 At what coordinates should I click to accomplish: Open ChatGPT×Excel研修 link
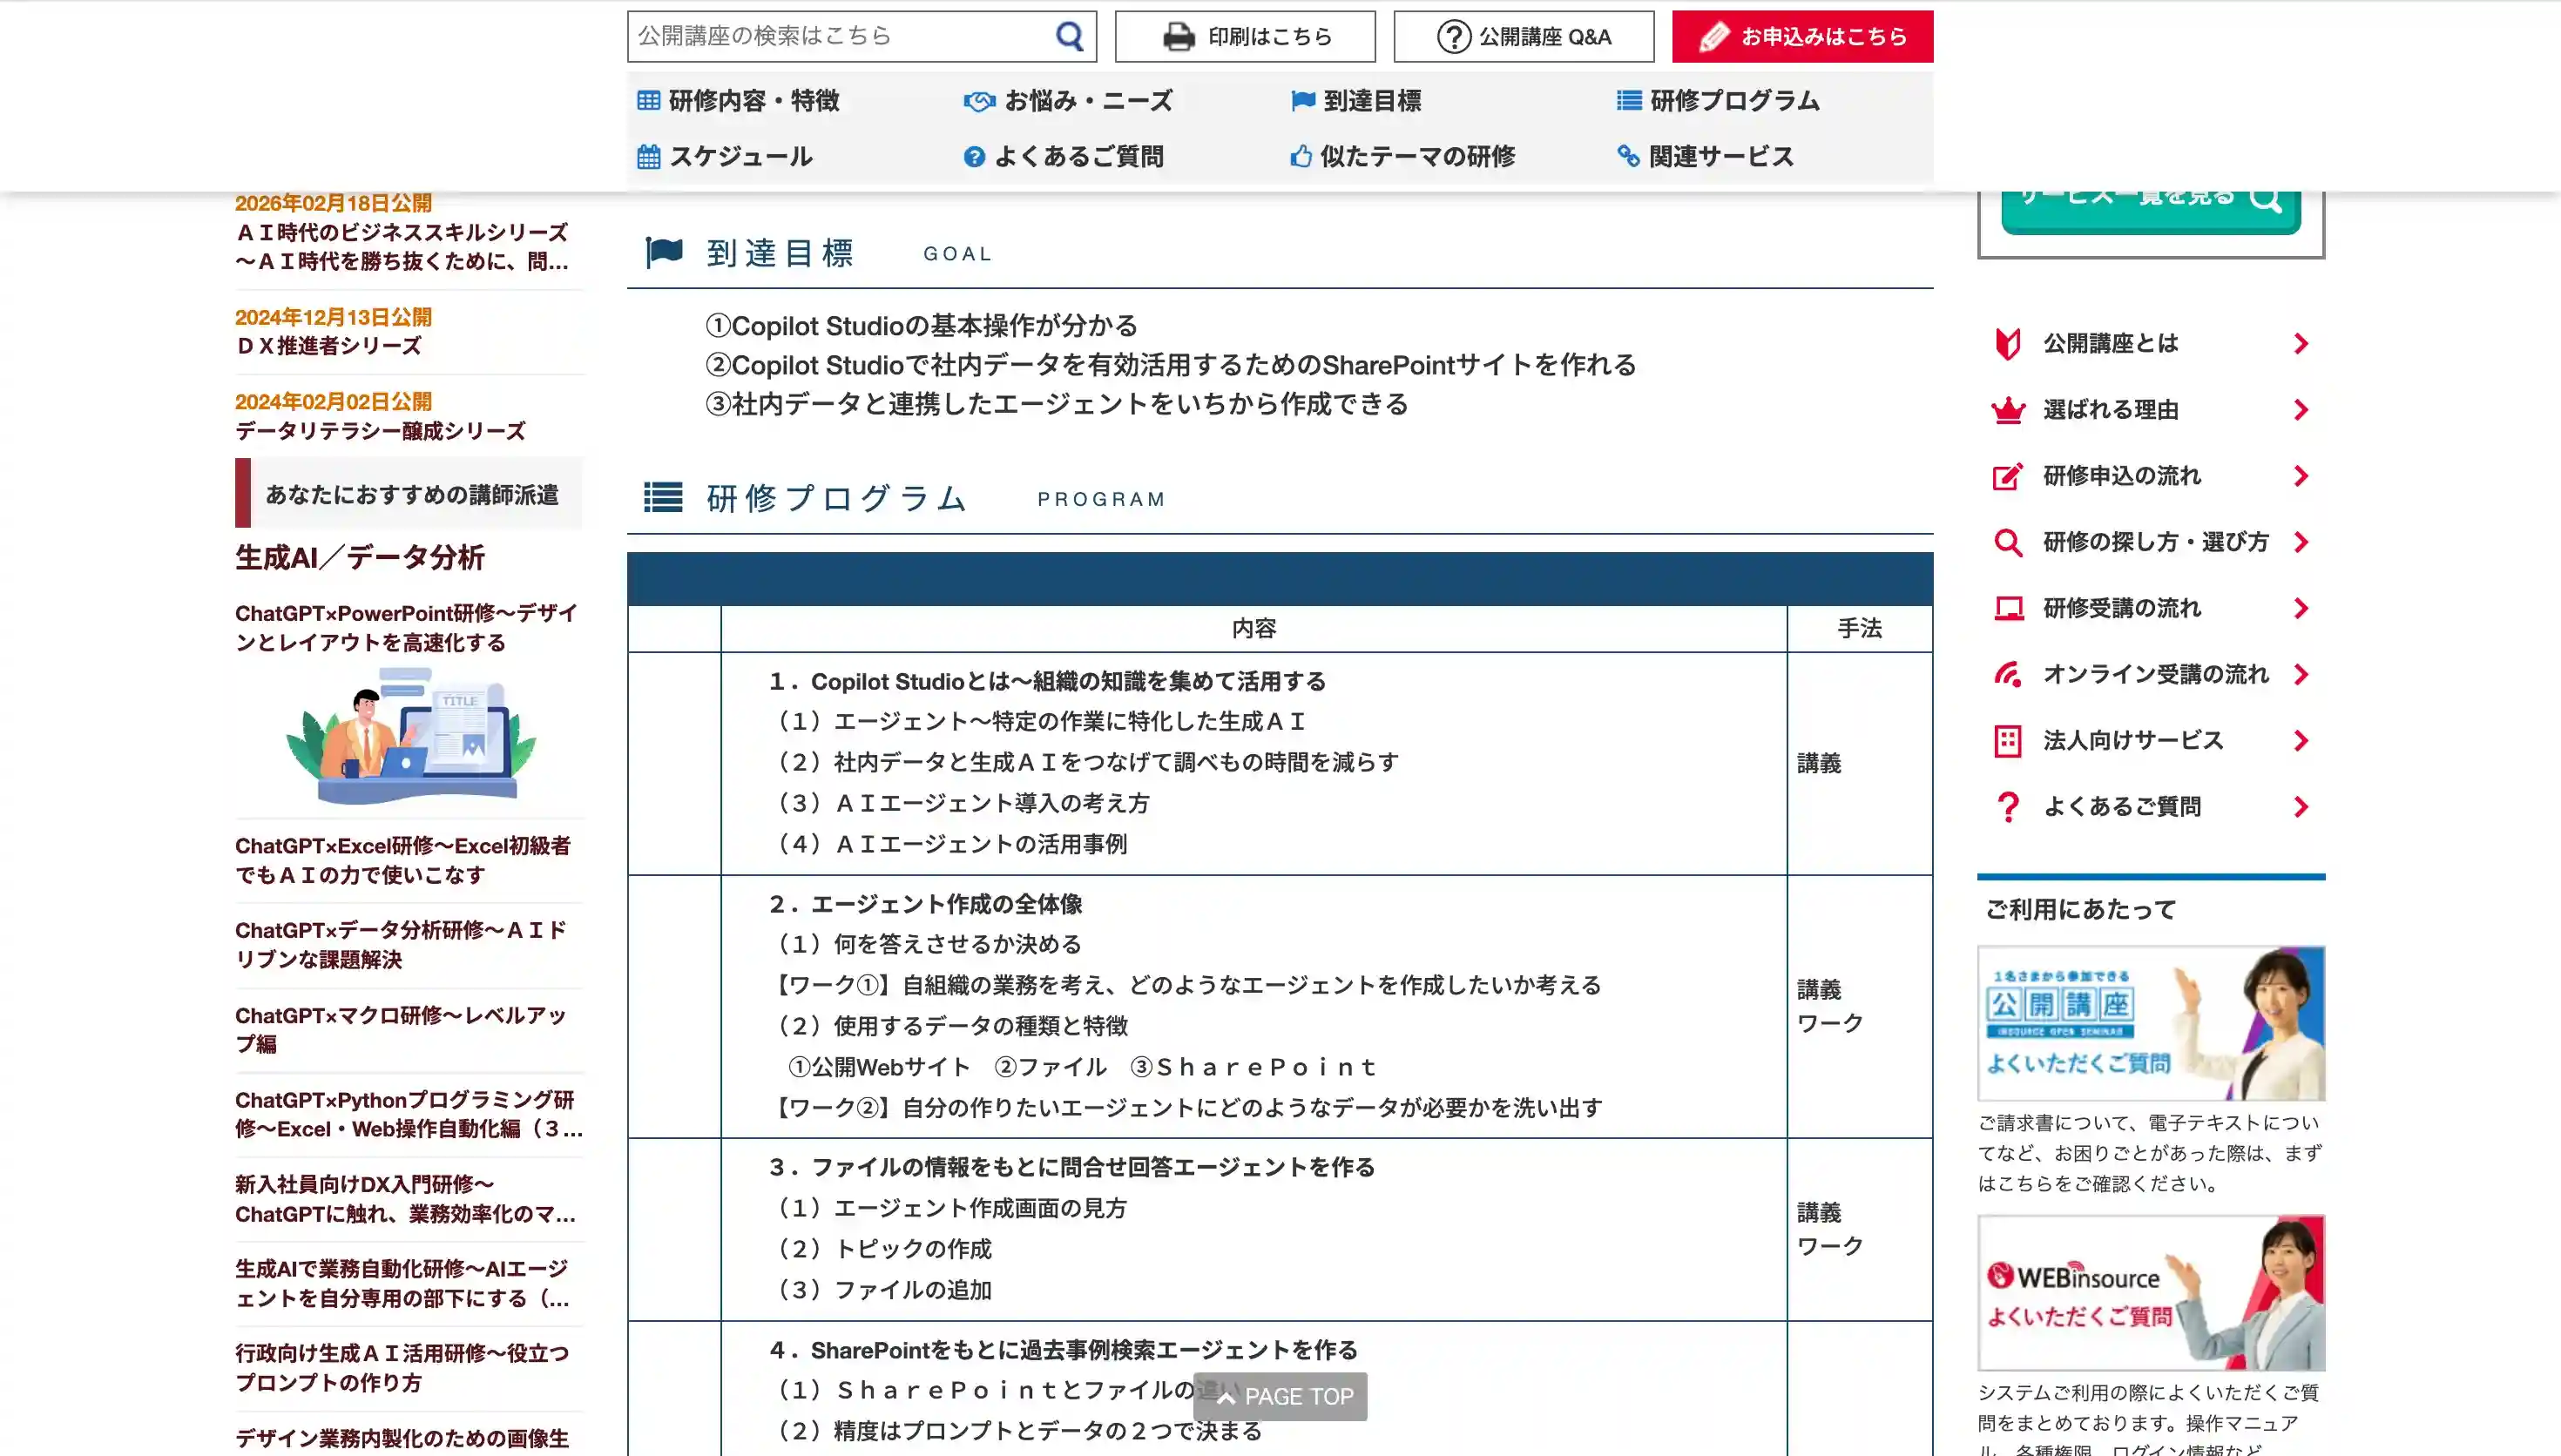pos(403,861)
